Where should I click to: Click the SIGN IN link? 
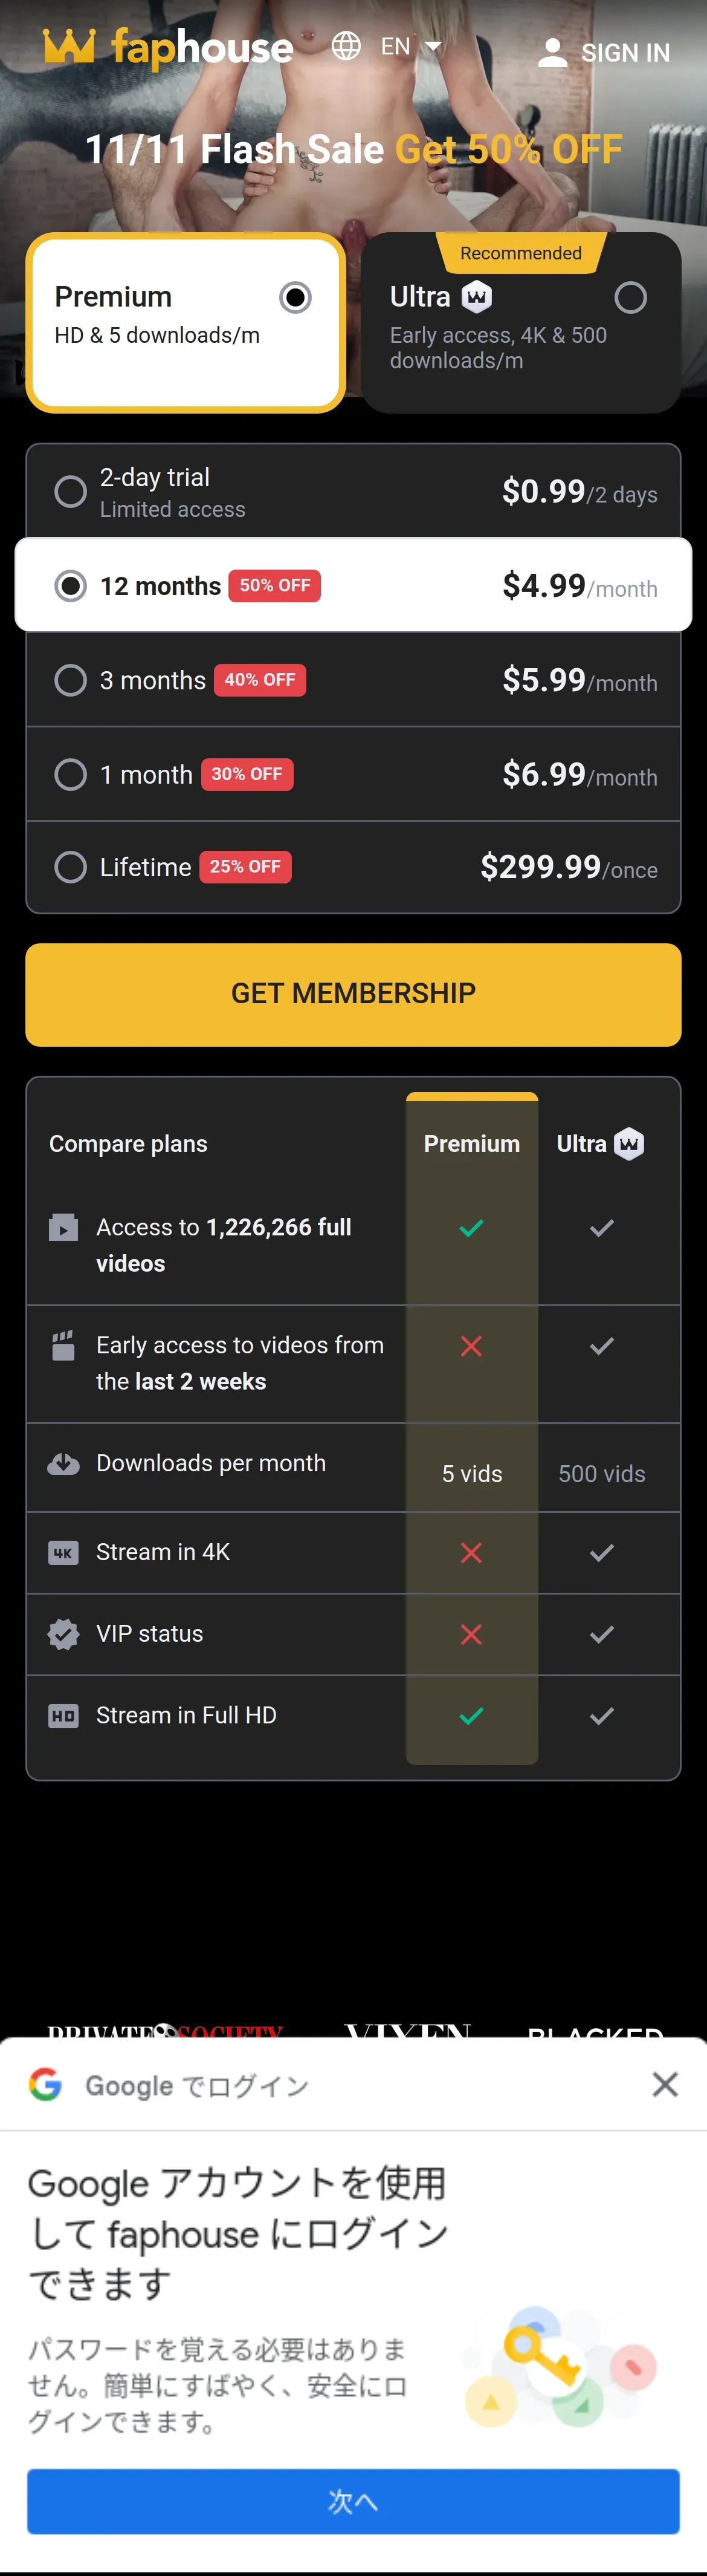[x=625, y=53]
